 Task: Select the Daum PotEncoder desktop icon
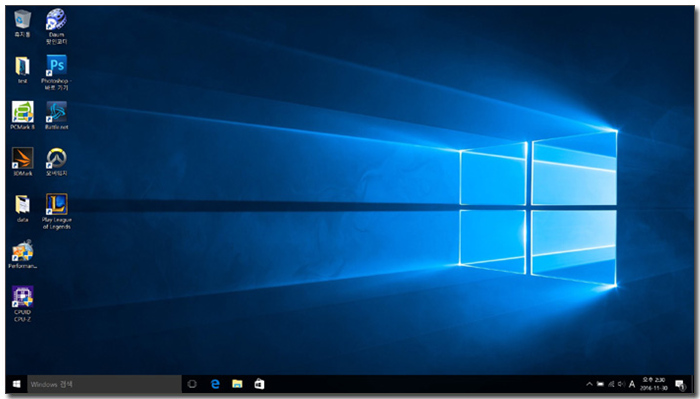tap(56, 26)
